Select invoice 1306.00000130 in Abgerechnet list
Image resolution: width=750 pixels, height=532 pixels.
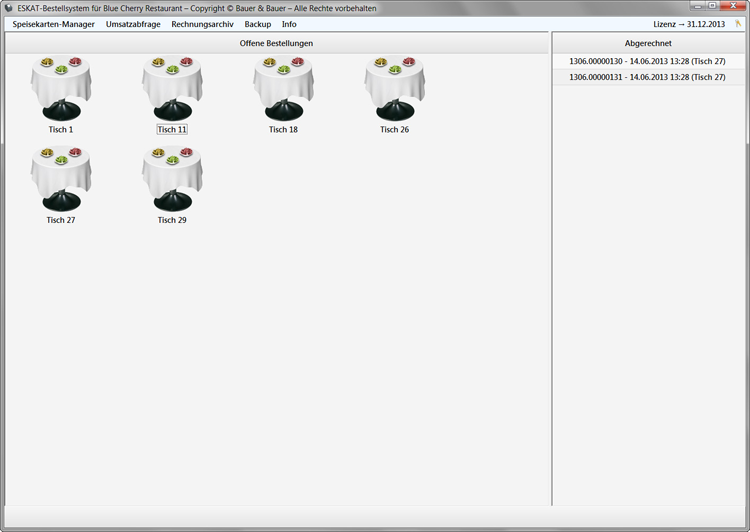pos(648,61)
